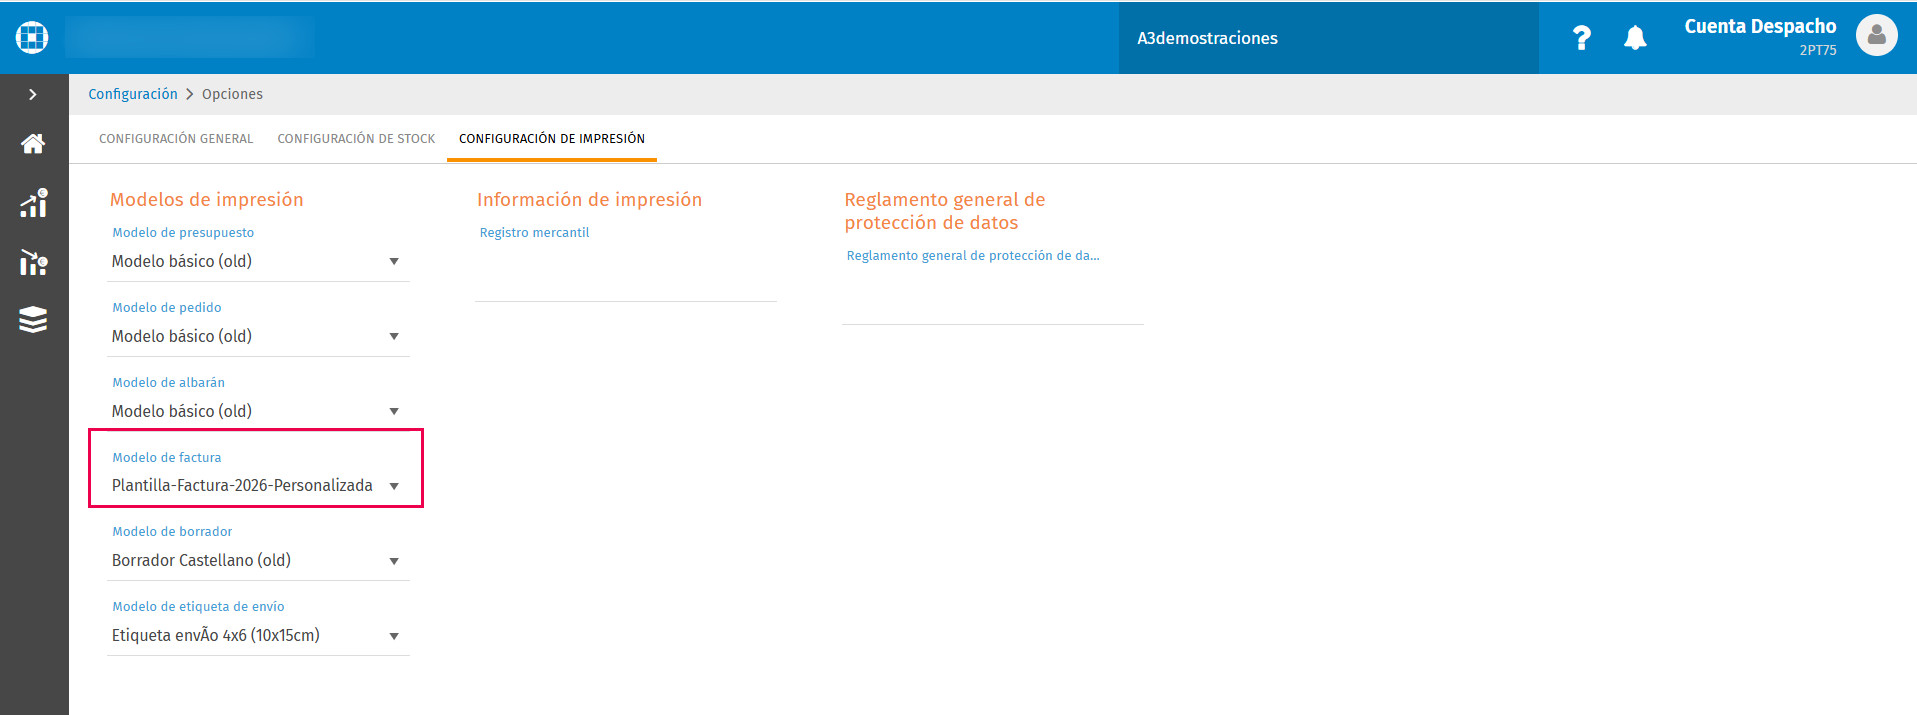Viewport: 1917px width, 715px height.
Task: Open notifications bell icon
Action: [x=1635, y=38]
